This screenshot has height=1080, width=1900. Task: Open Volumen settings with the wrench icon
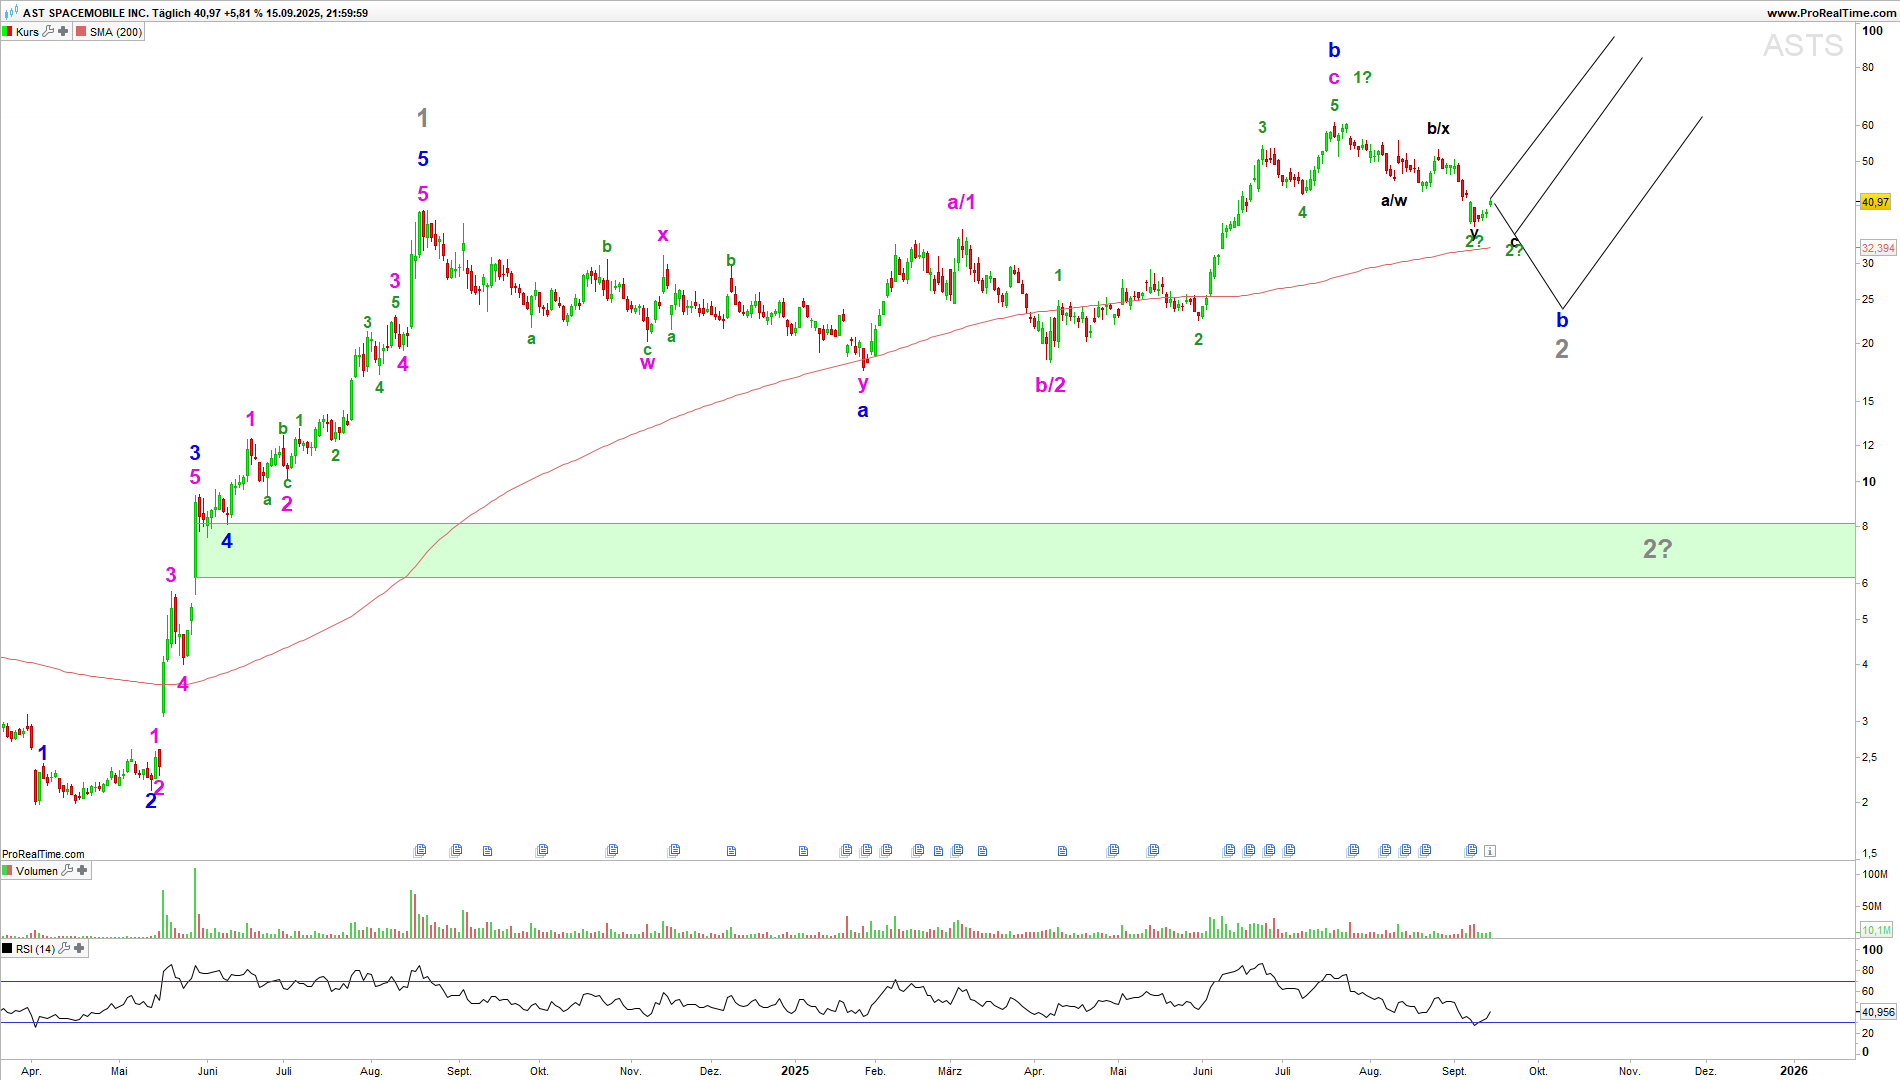pyautogui.click(x=67, y=871)
